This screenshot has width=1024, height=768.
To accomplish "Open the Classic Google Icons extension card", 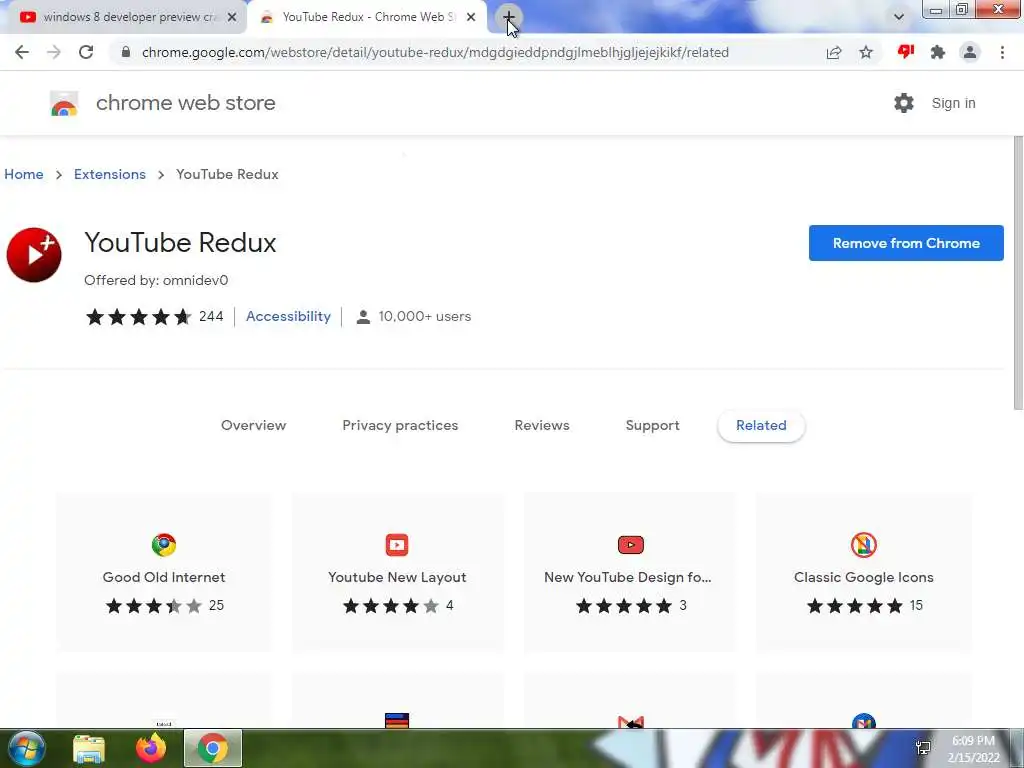I will [x=863, y=573].
